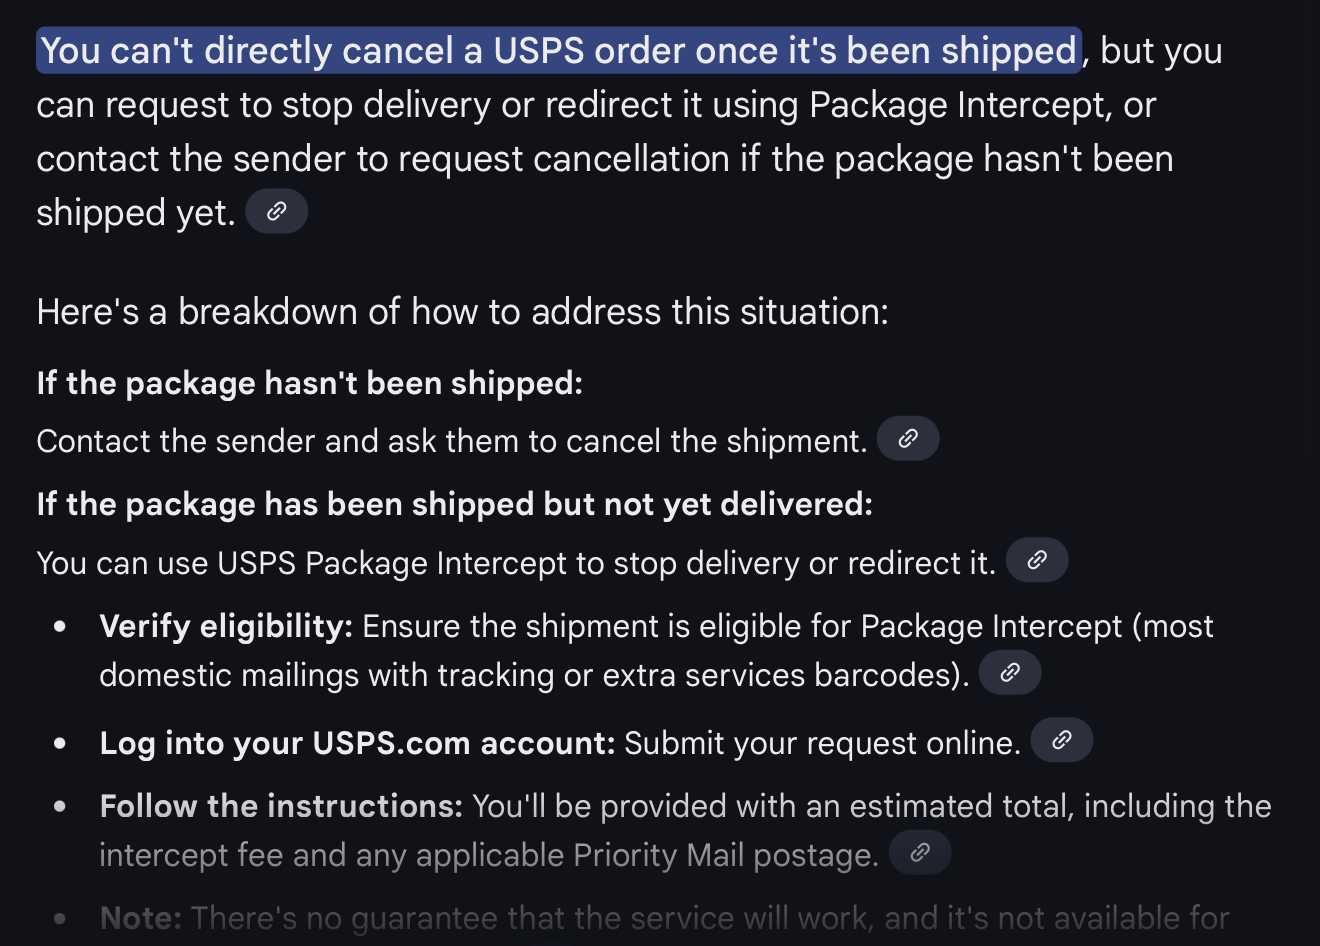Click heading "If the package hasn't been shipped:"
This screenshot has height=946, width=1320.
pyautogui.click(x=309, y=383)
